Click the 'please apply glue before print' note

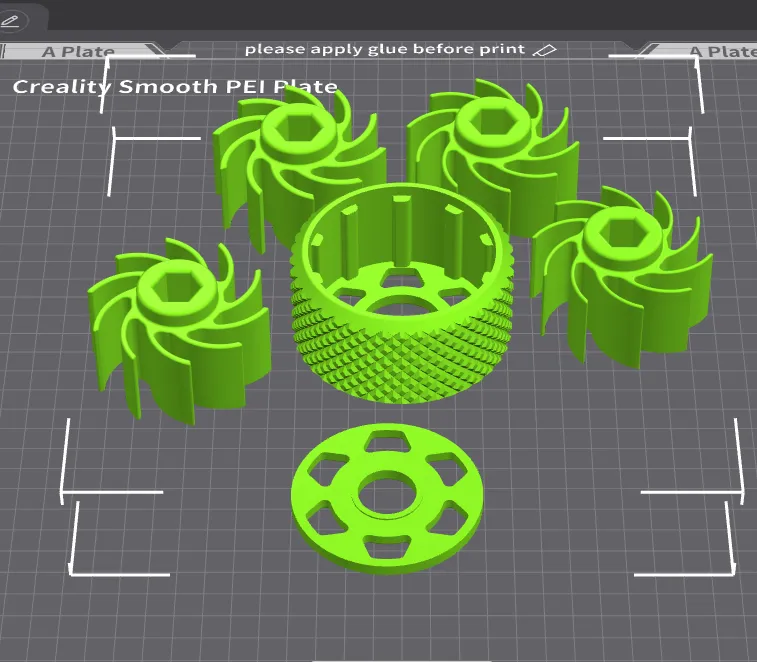pos(385,49)
